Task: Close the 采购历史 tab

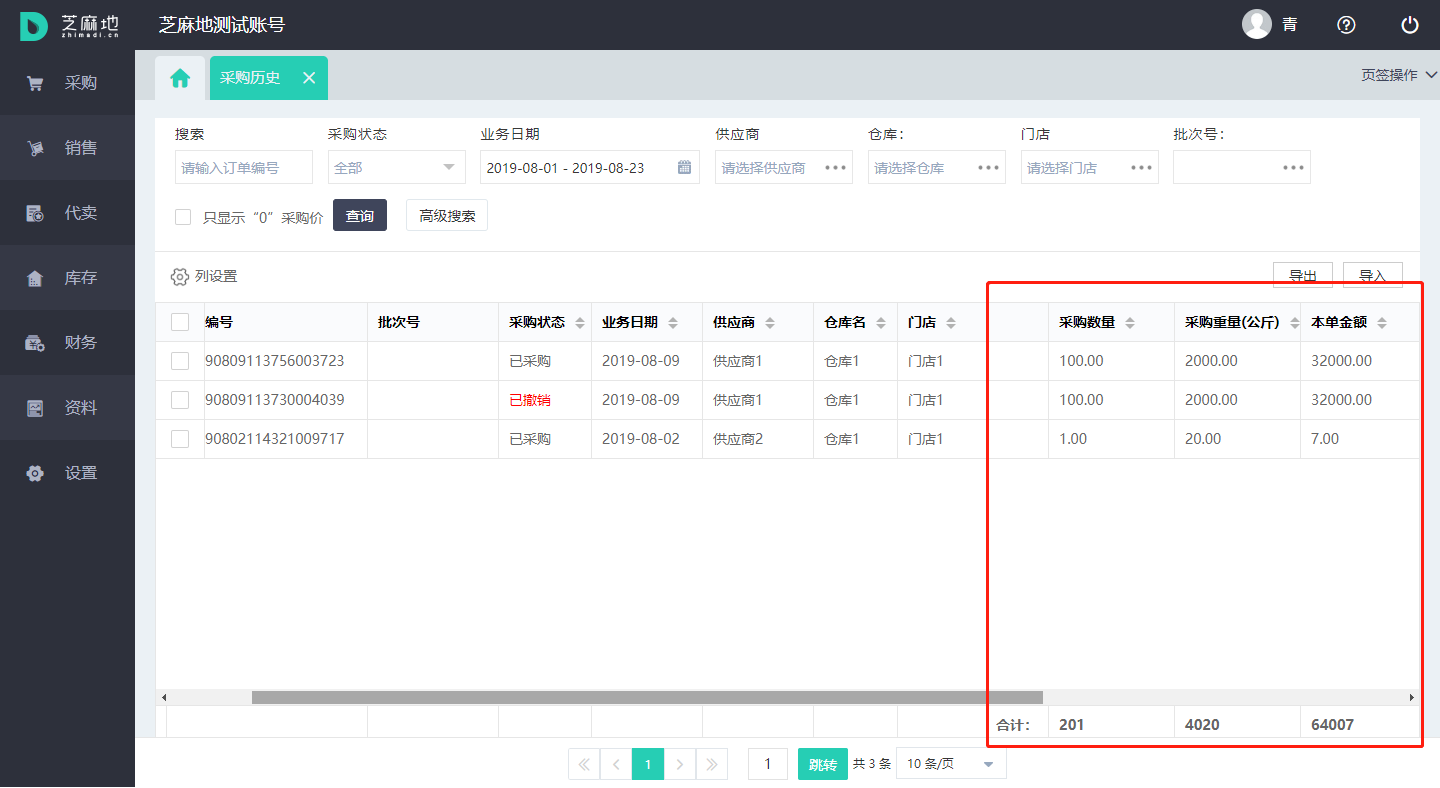Action: (x=309, y=78)
